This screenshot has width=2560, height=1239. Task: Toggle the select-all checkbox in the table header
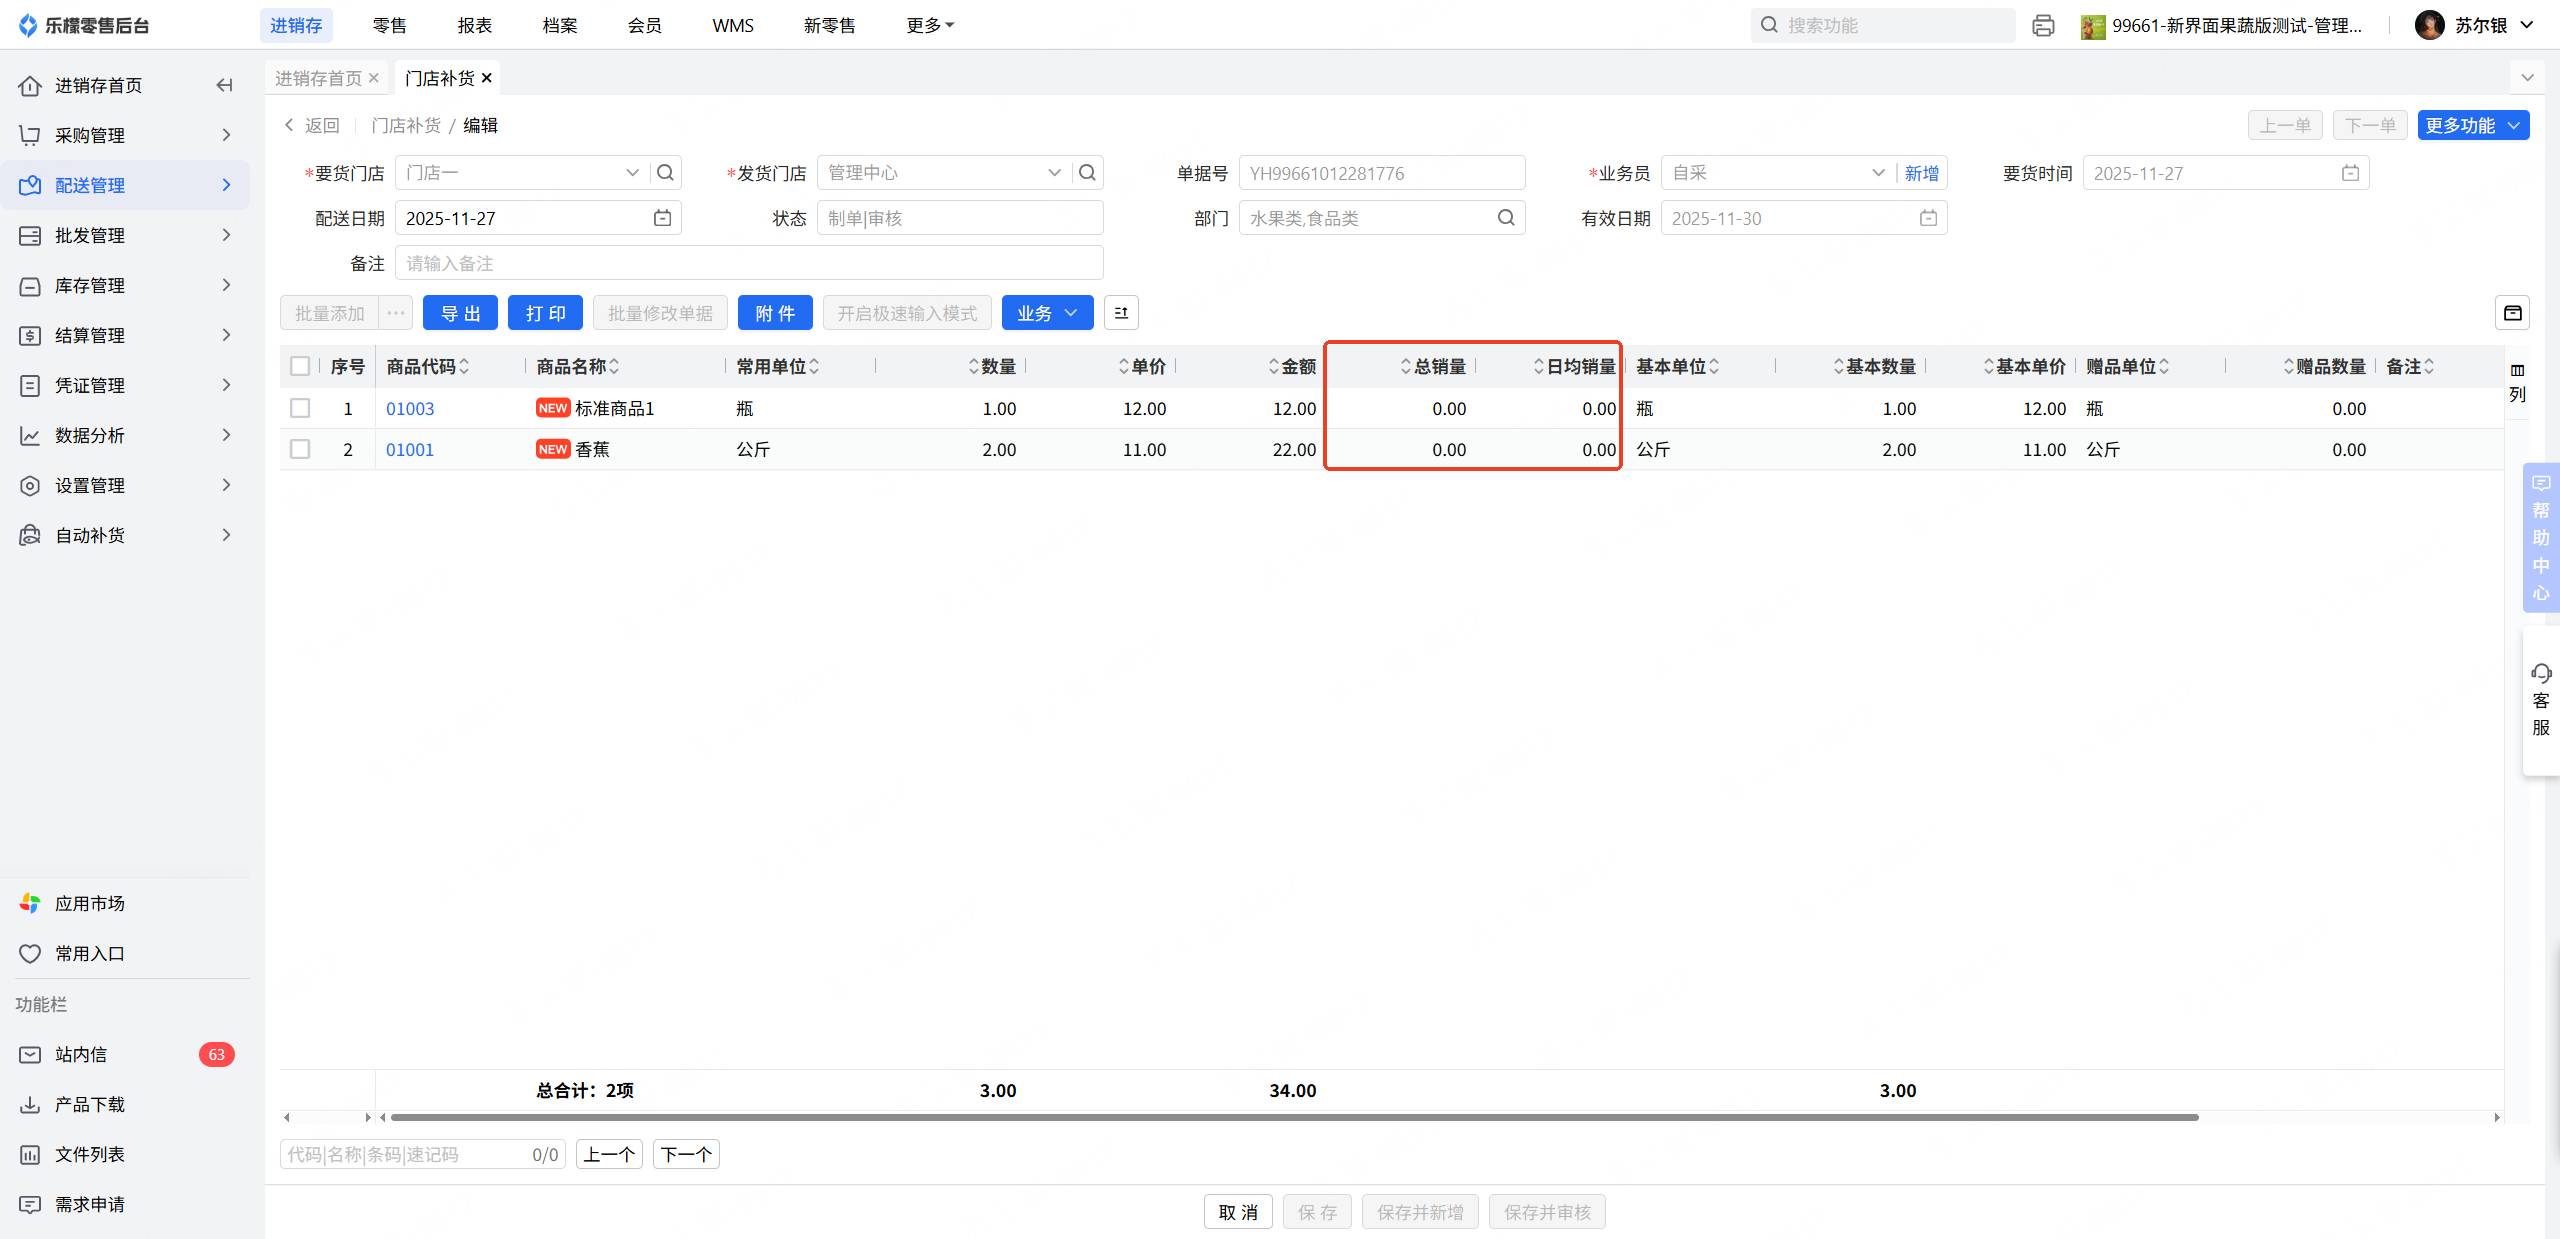[x=300, y=366]
